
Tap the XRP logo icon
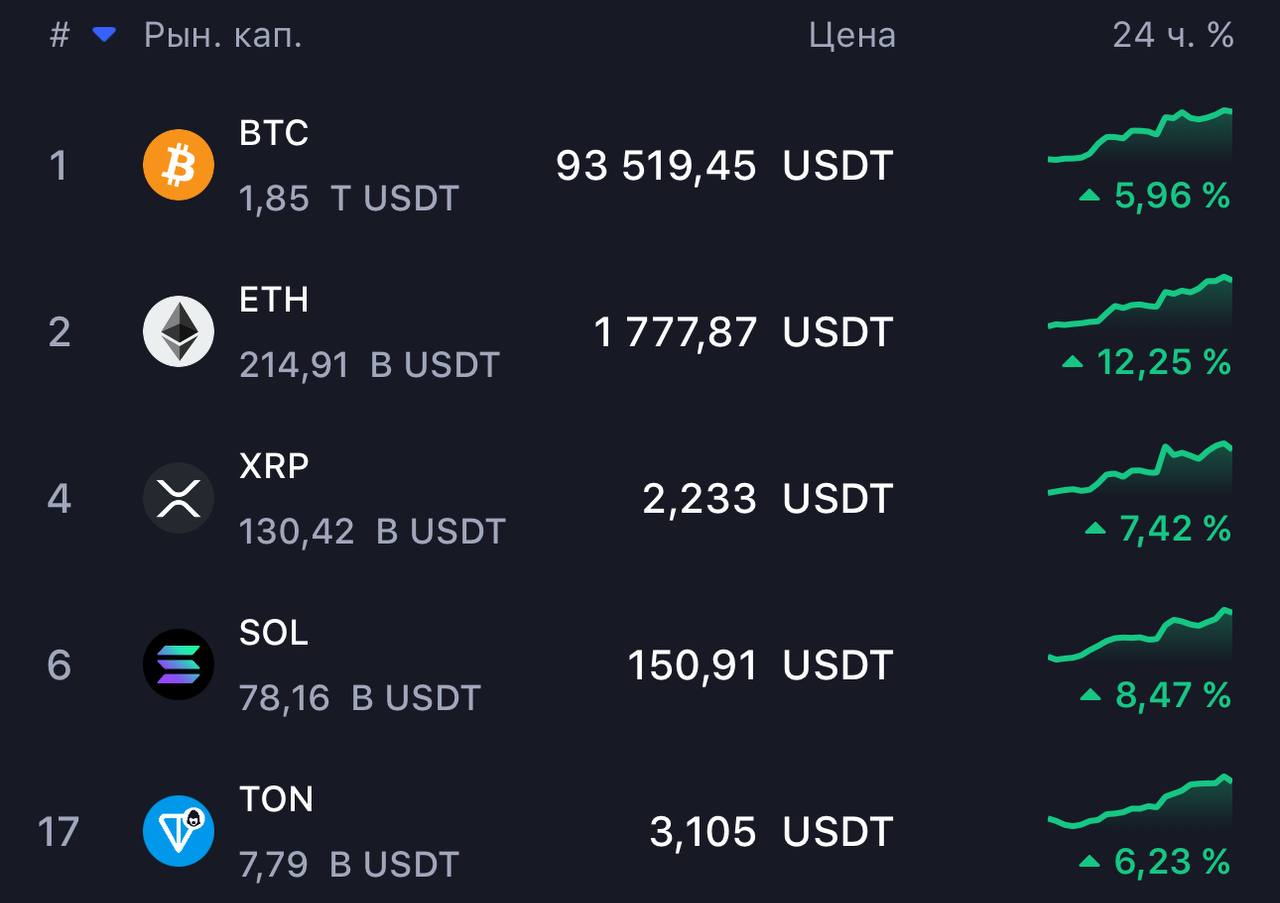179,497
